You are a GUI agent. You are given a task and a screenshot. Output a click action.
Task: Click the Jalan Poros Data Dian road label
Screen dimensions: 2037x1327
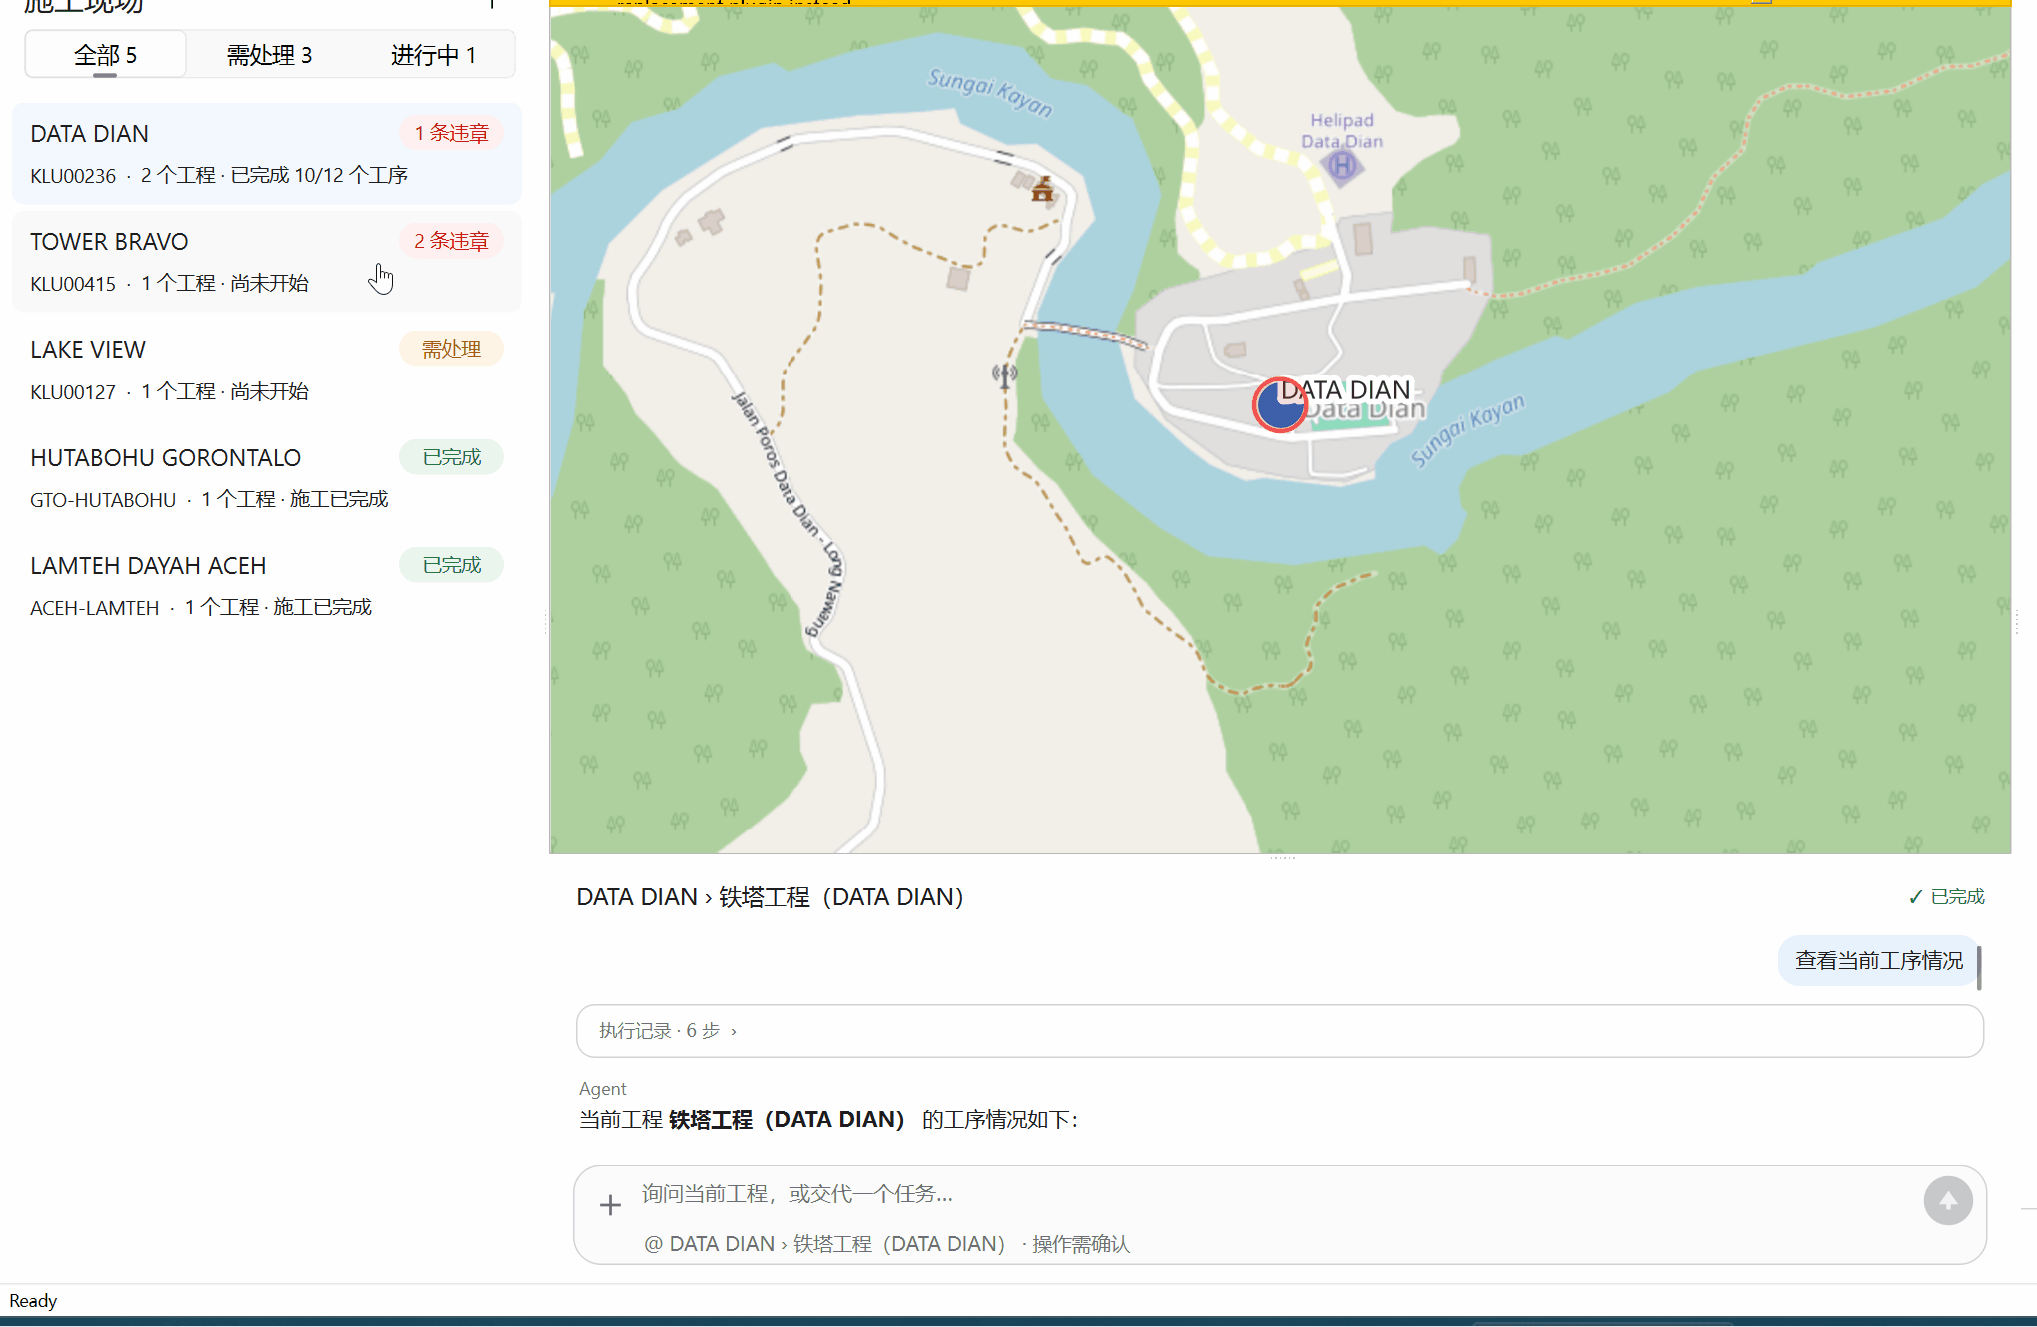(x=787, y=513)
